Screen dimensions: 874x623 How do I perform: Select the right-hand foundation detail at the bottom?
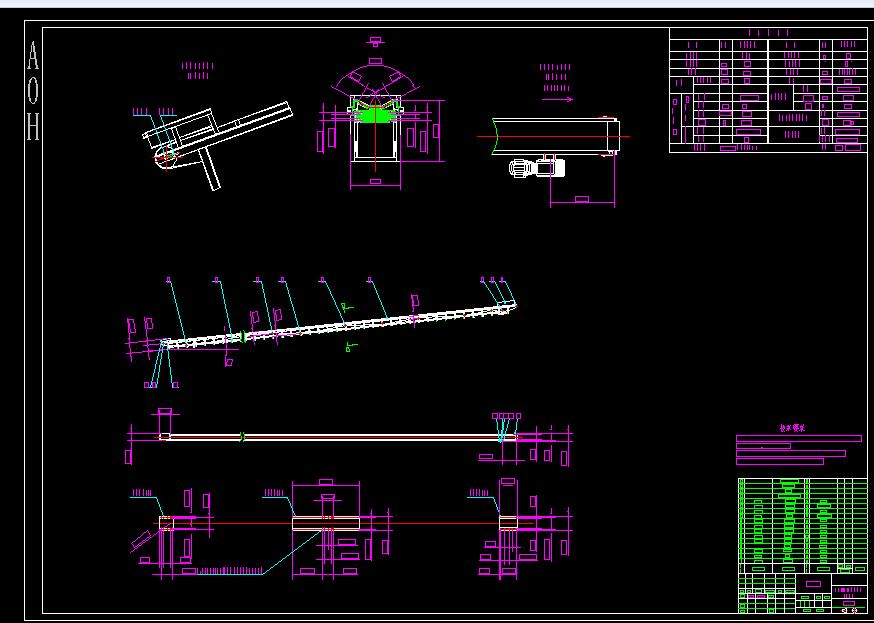[x=508, y=523]
